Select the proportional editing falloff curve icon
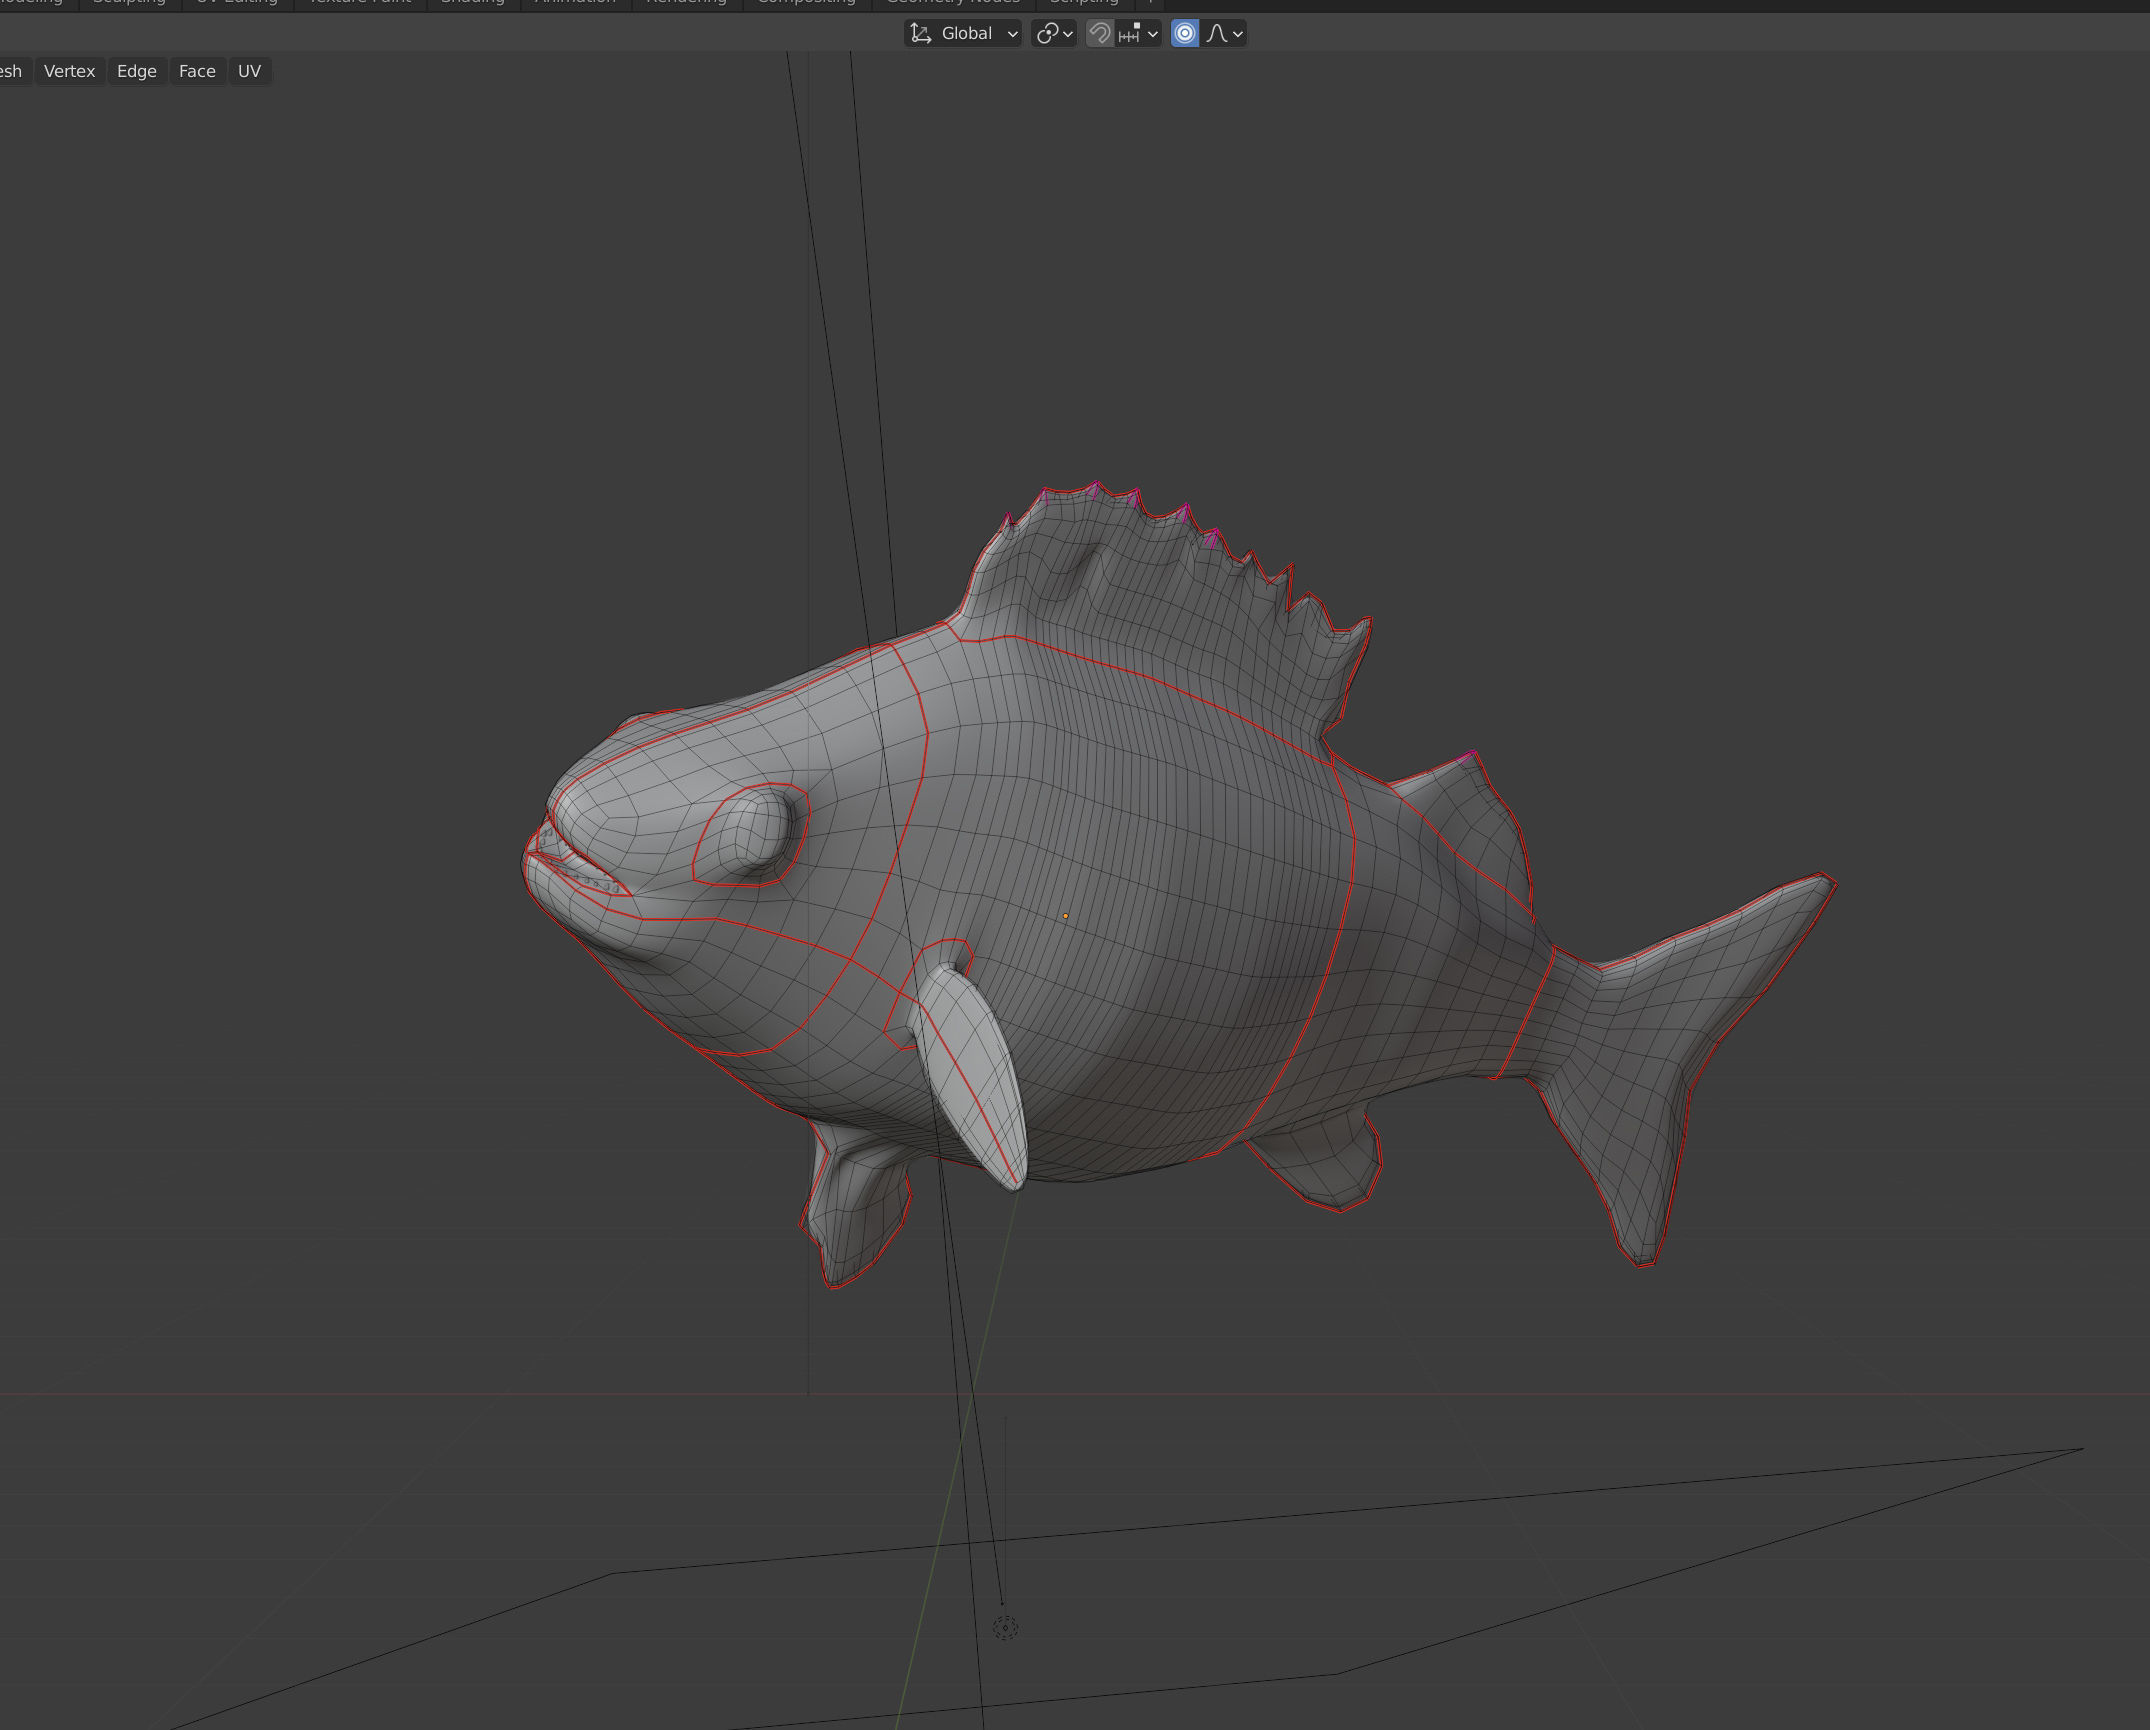 point(1218,33)
